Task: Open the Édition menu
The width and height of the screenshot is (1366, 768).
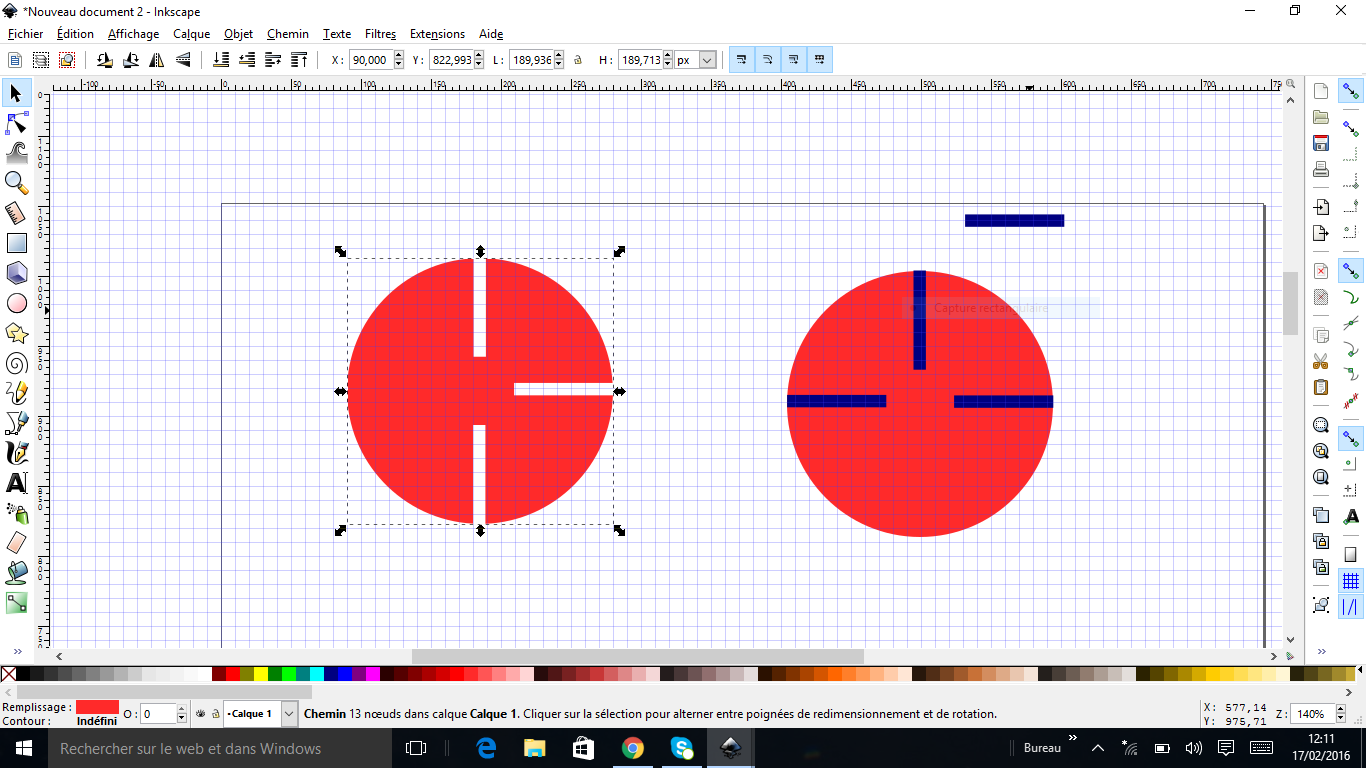Action: pyautogui.click(x=75, y=34)
